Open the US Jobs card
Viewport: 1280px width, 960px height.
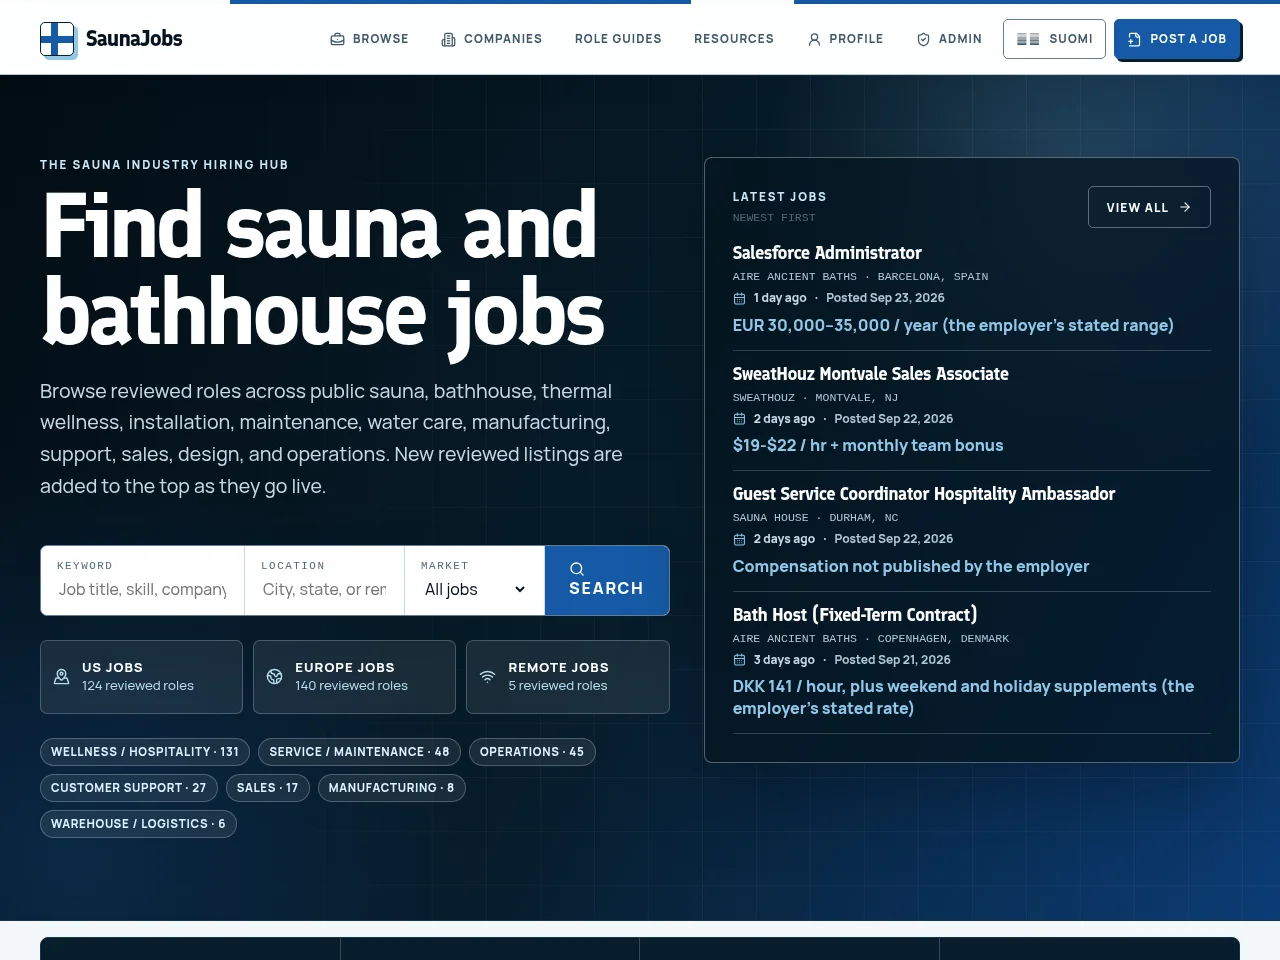(x=141, y=677)
